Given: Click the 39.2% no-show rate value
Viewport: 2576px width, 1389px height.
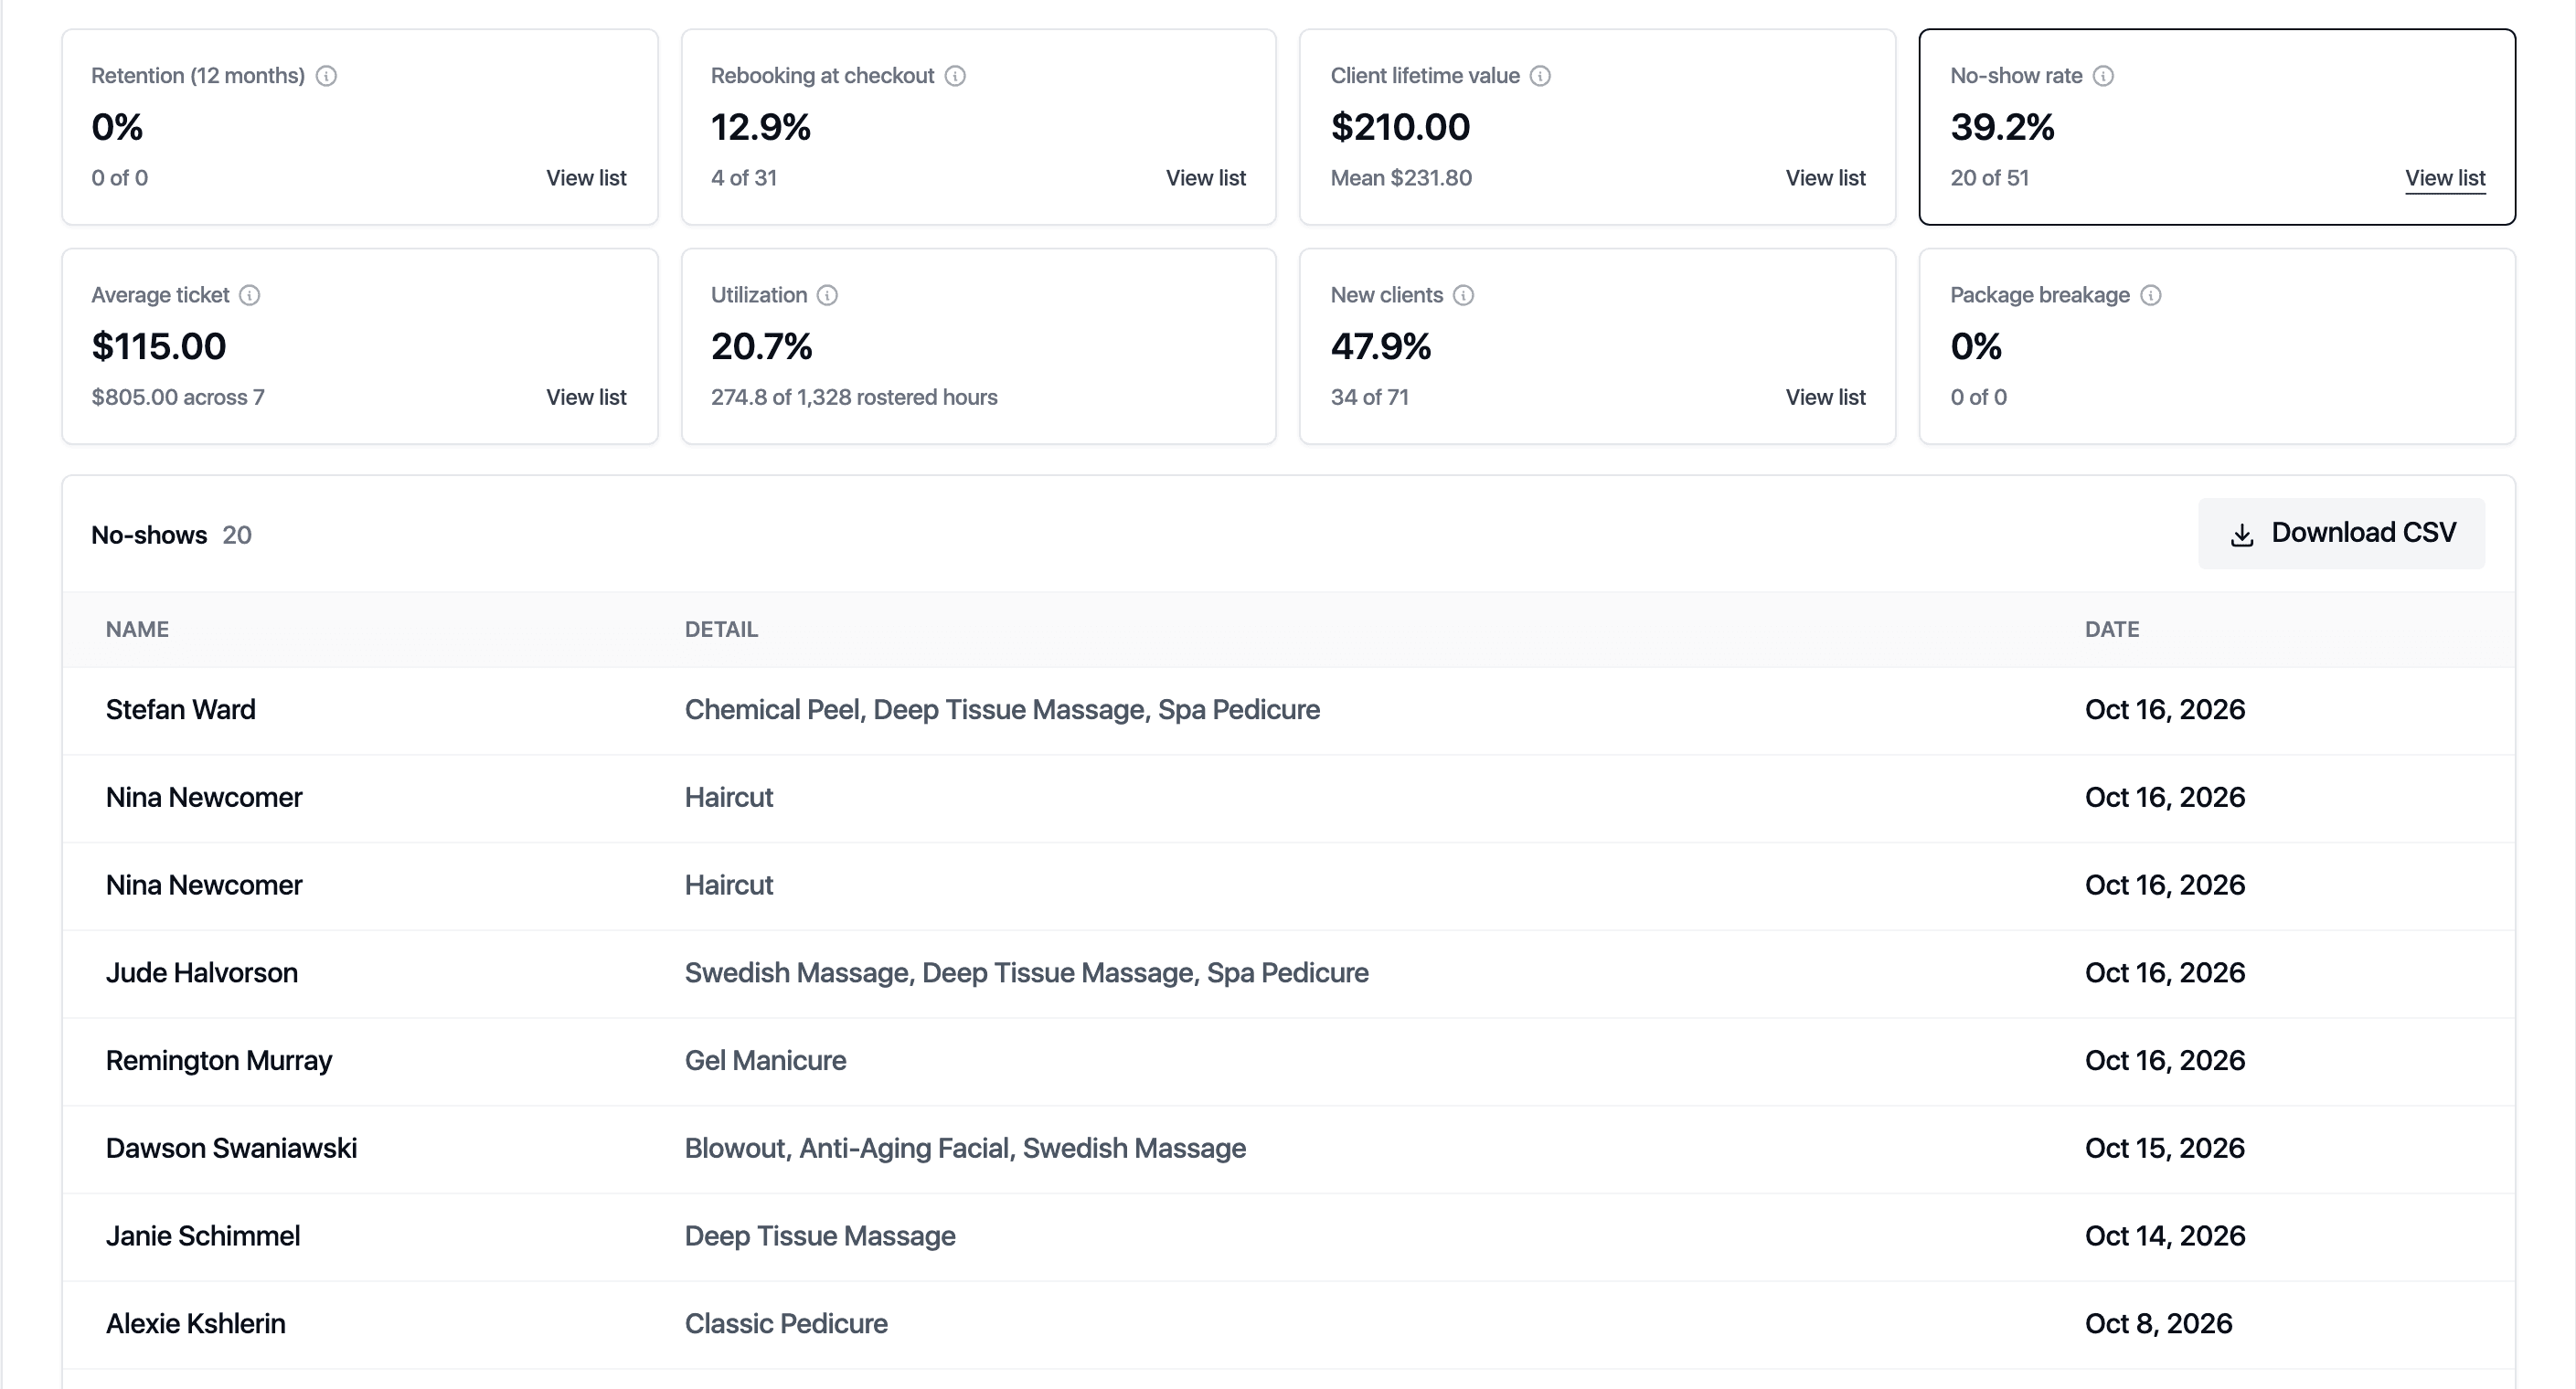Looking at the screenshot, I should pyautogui.click(x=2002, y=127).
